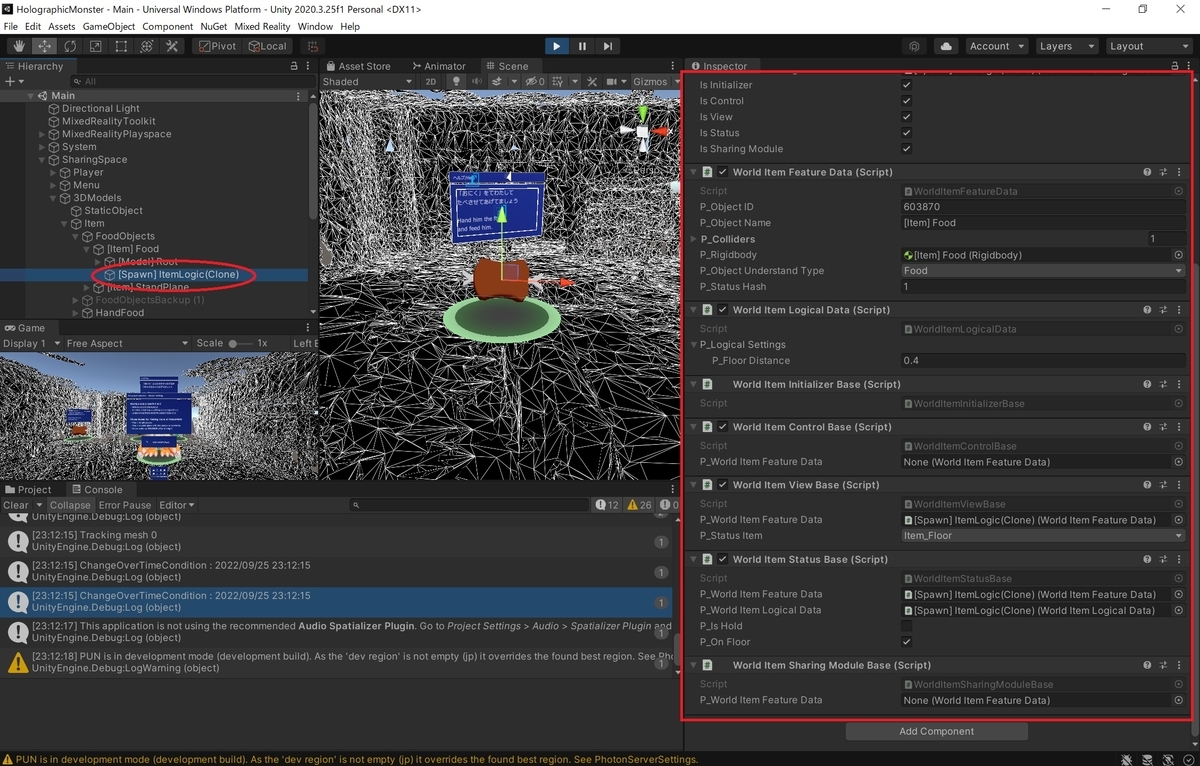Open the P_Status Item dropdown
Image resolution: width=1200 pixels, height=766 pixels.
click(x=1043, y=536)
